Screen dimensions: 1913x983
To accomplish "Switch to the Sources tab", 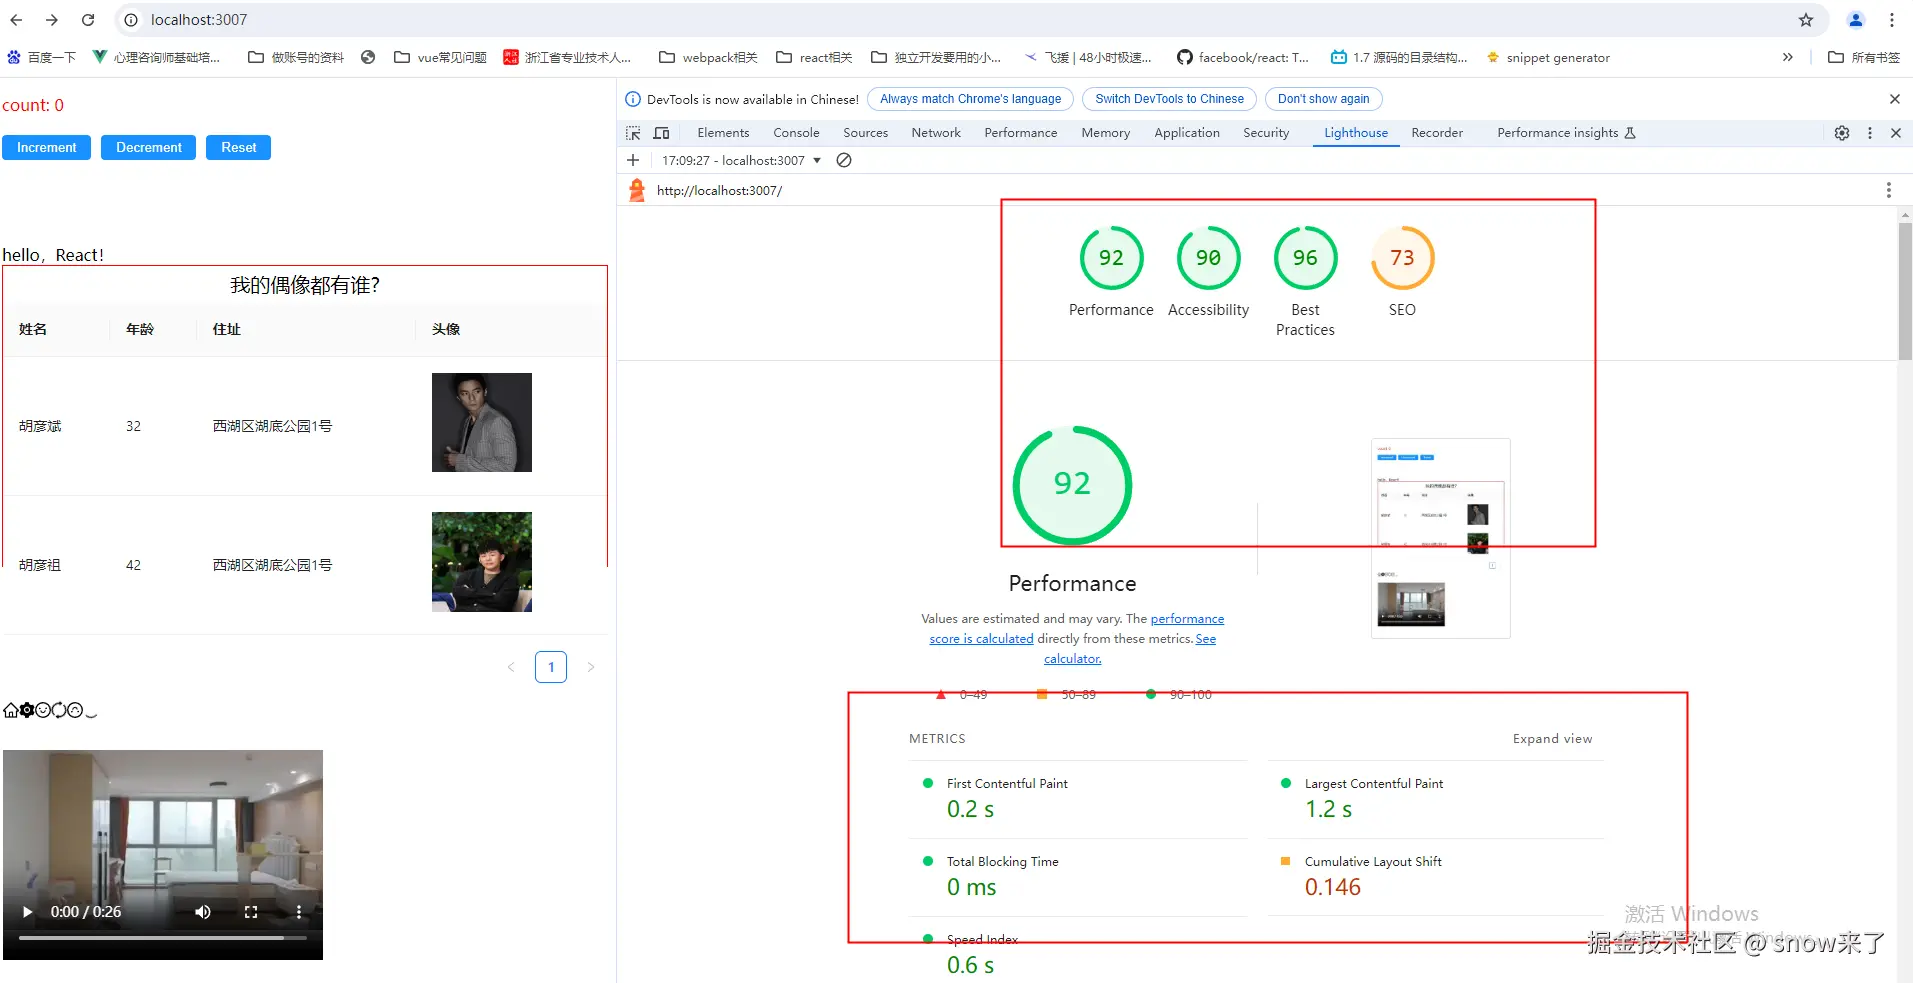I will coord(865,133).
